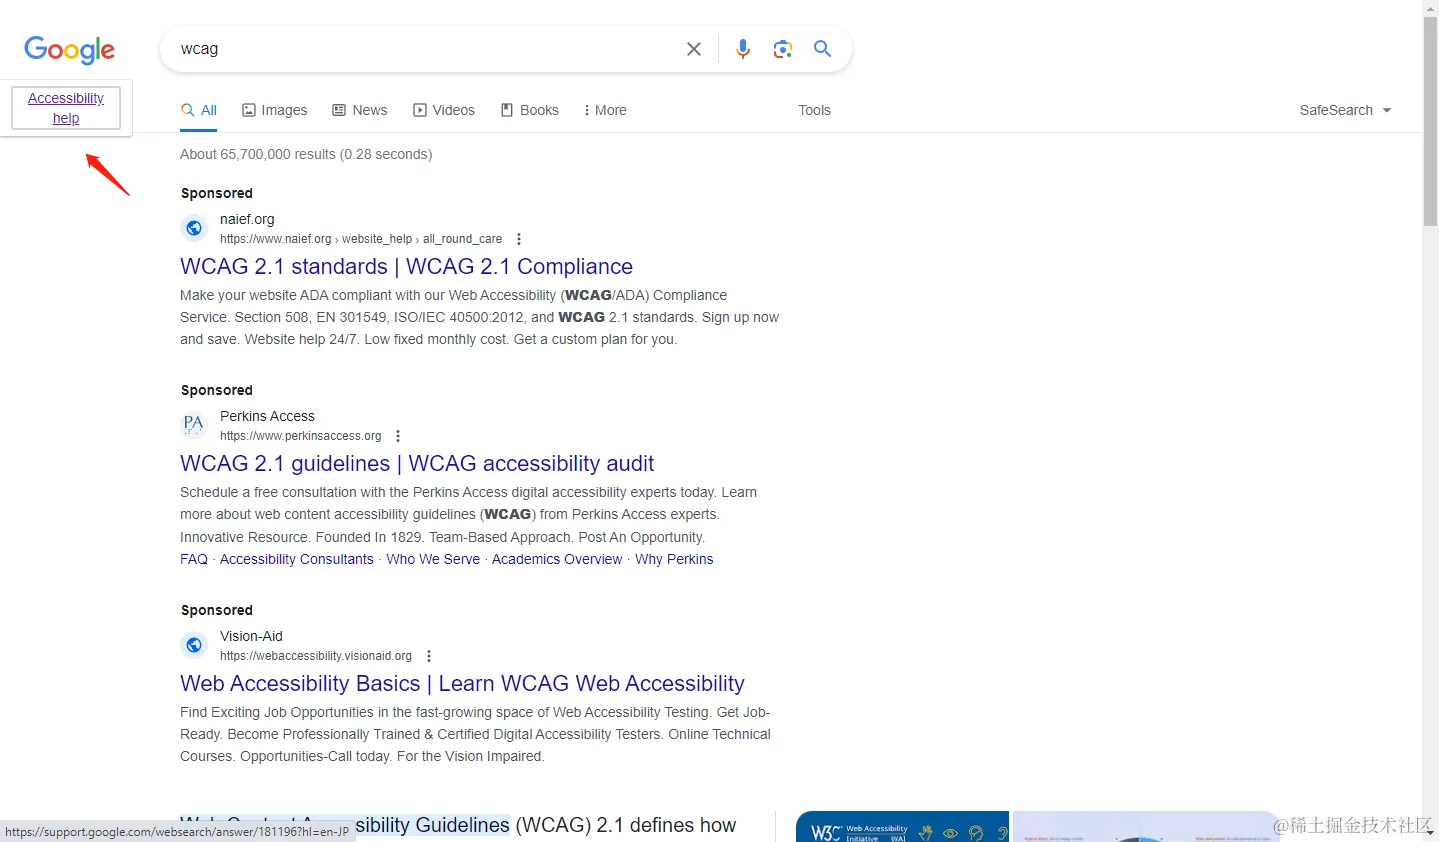The height and width of the screenshot is (842, 1439).
Task: Click the Perkins Access PA favicon
Action: click(x=194, y=425)
